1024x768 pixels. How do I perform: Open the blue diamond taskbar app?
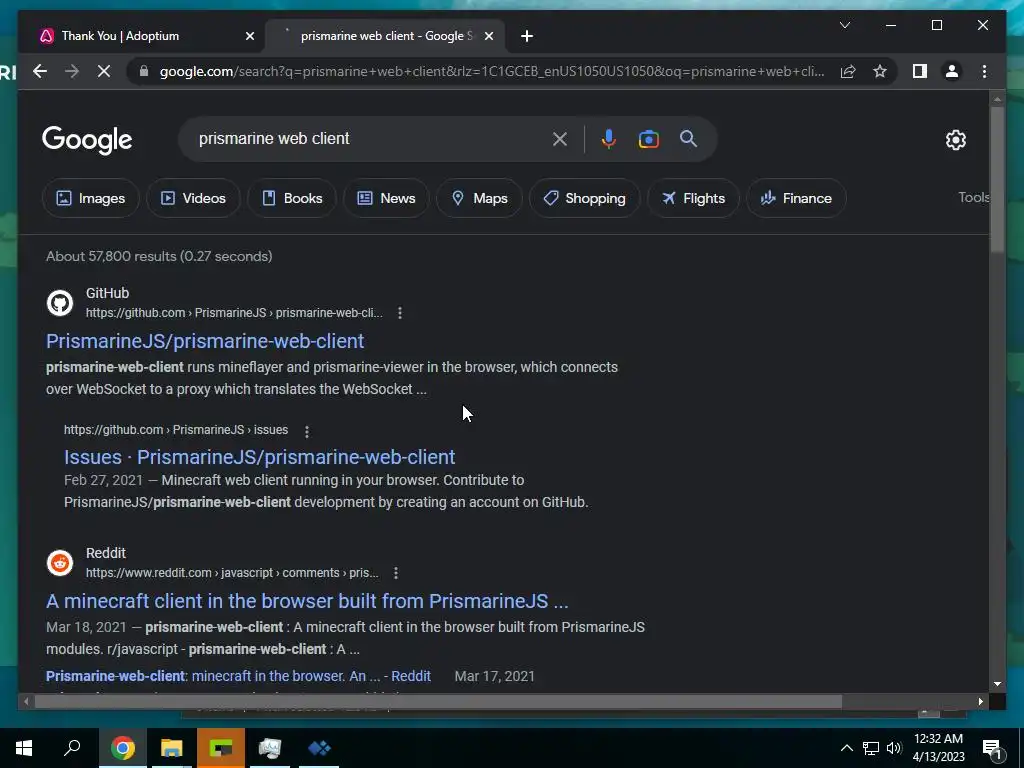pyautogui.click(x=319, y=748)
